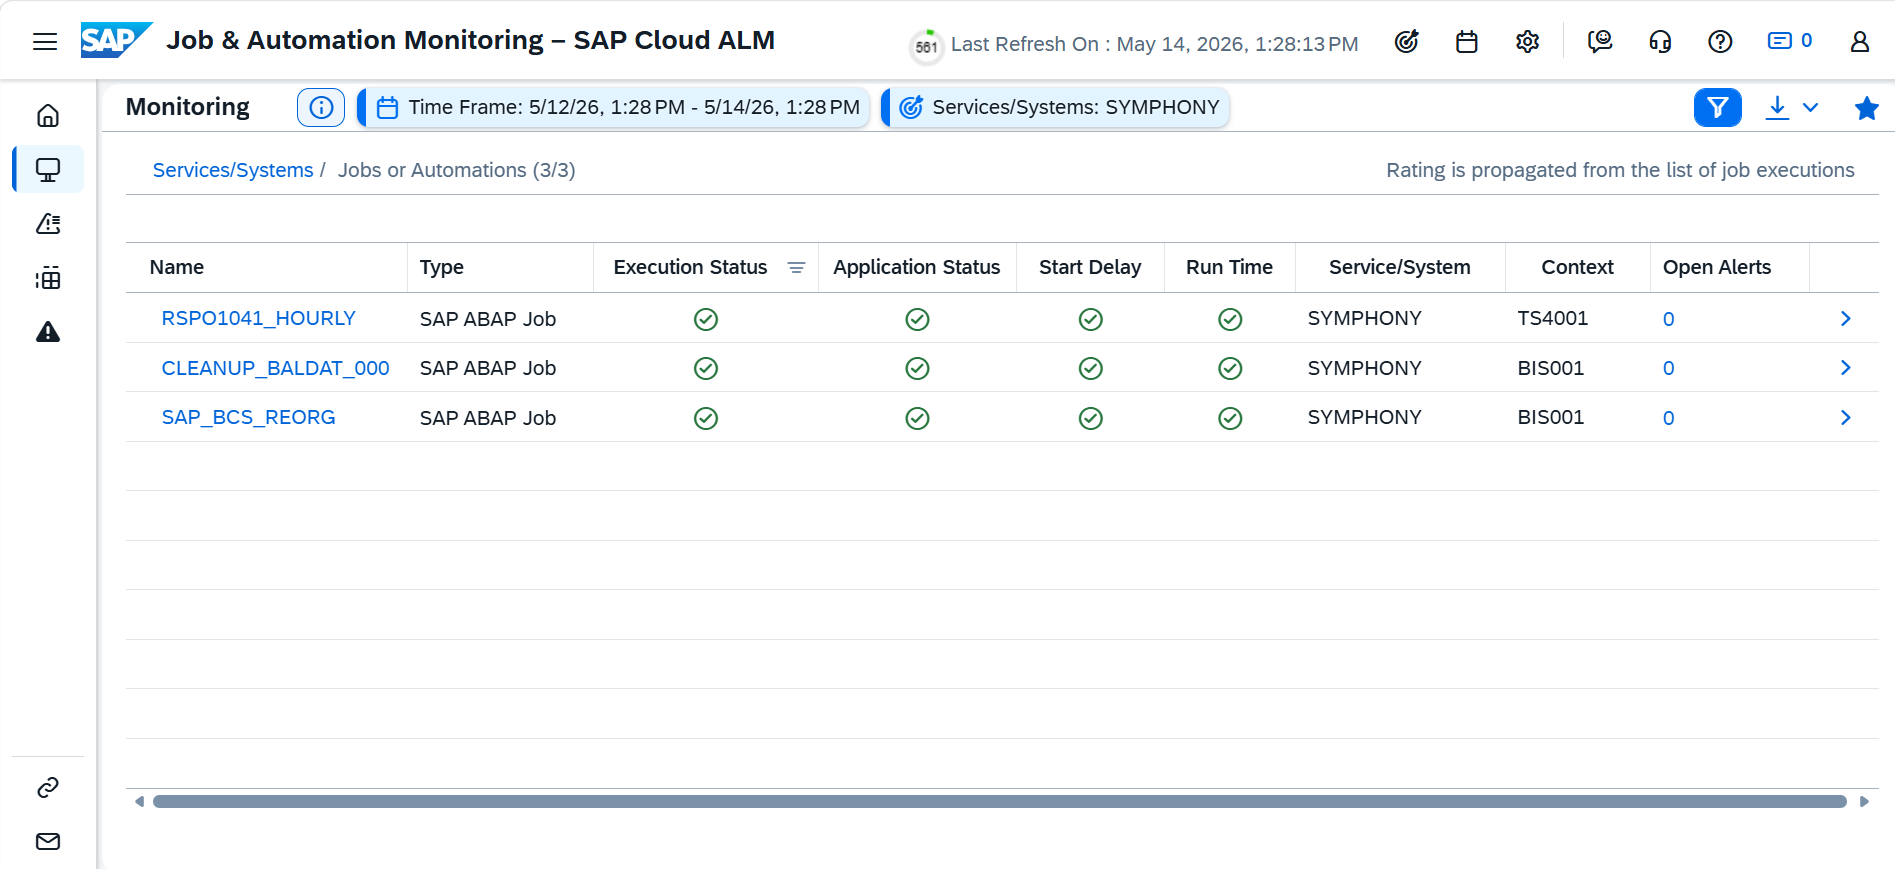Click run time status icon for SAP_BCS_REORG
Viewport: 1895px width, 869px height.
click(x=1230, y=418)
